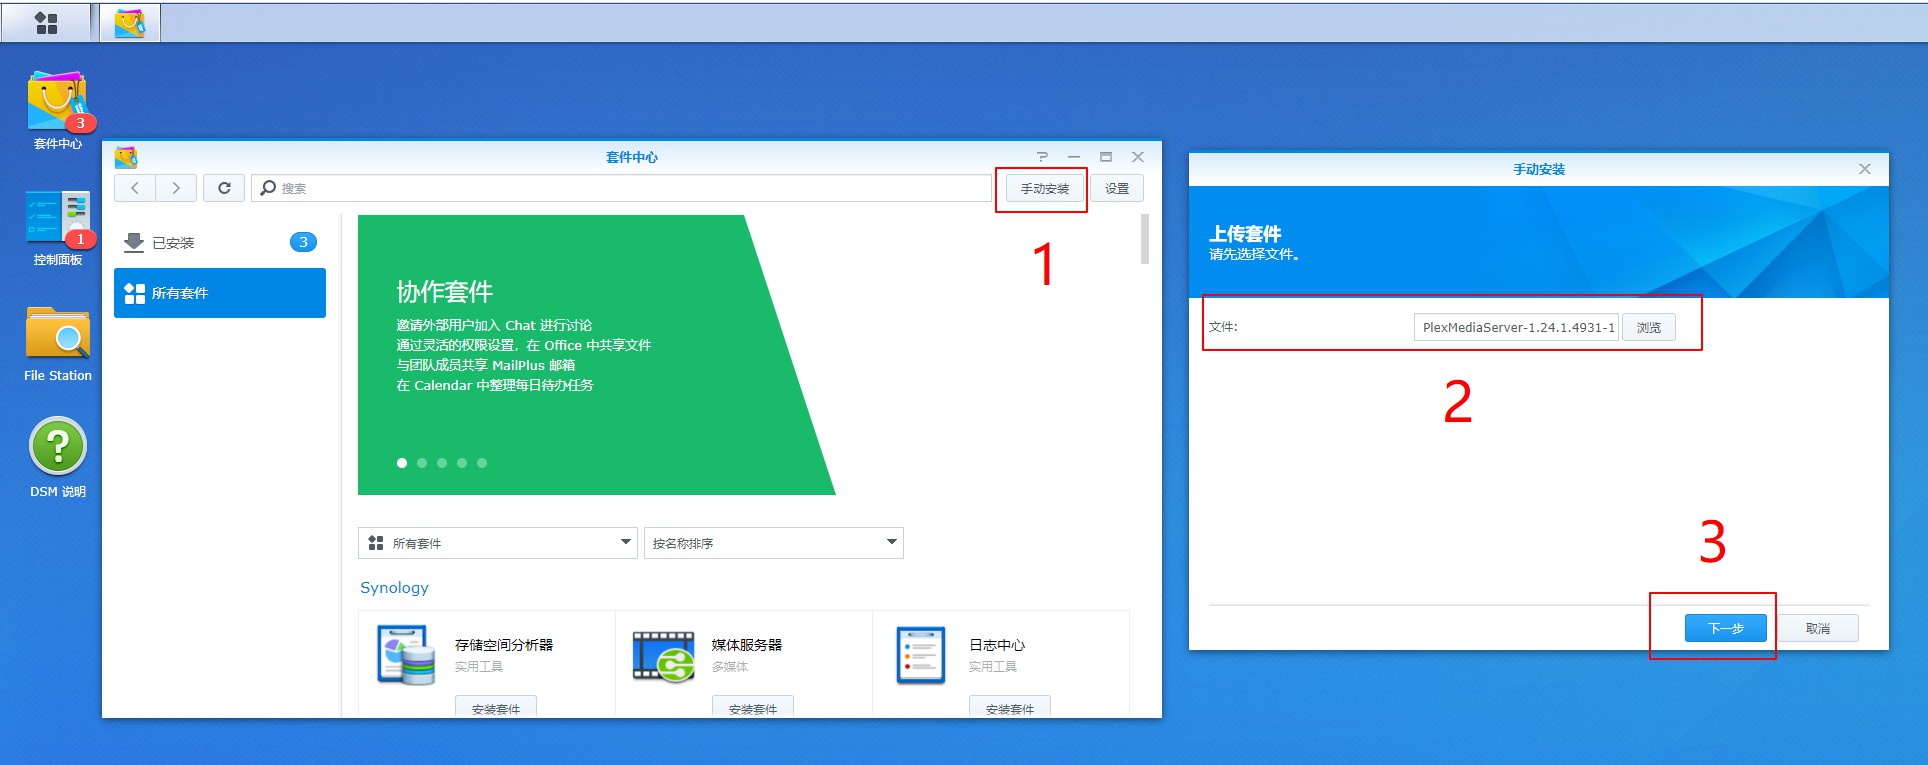Viewport: 1928px width, 765px height.
Task: Click 下一步 in upload dialog
Action: [1725, 628]
